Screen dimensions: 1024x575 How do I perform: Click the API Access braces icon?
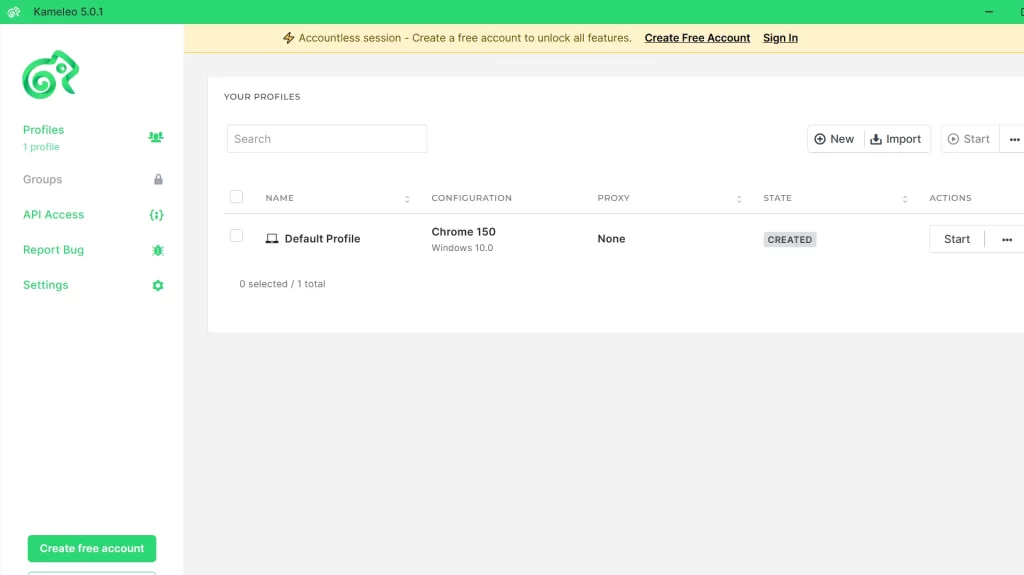[x=156, y=215]
